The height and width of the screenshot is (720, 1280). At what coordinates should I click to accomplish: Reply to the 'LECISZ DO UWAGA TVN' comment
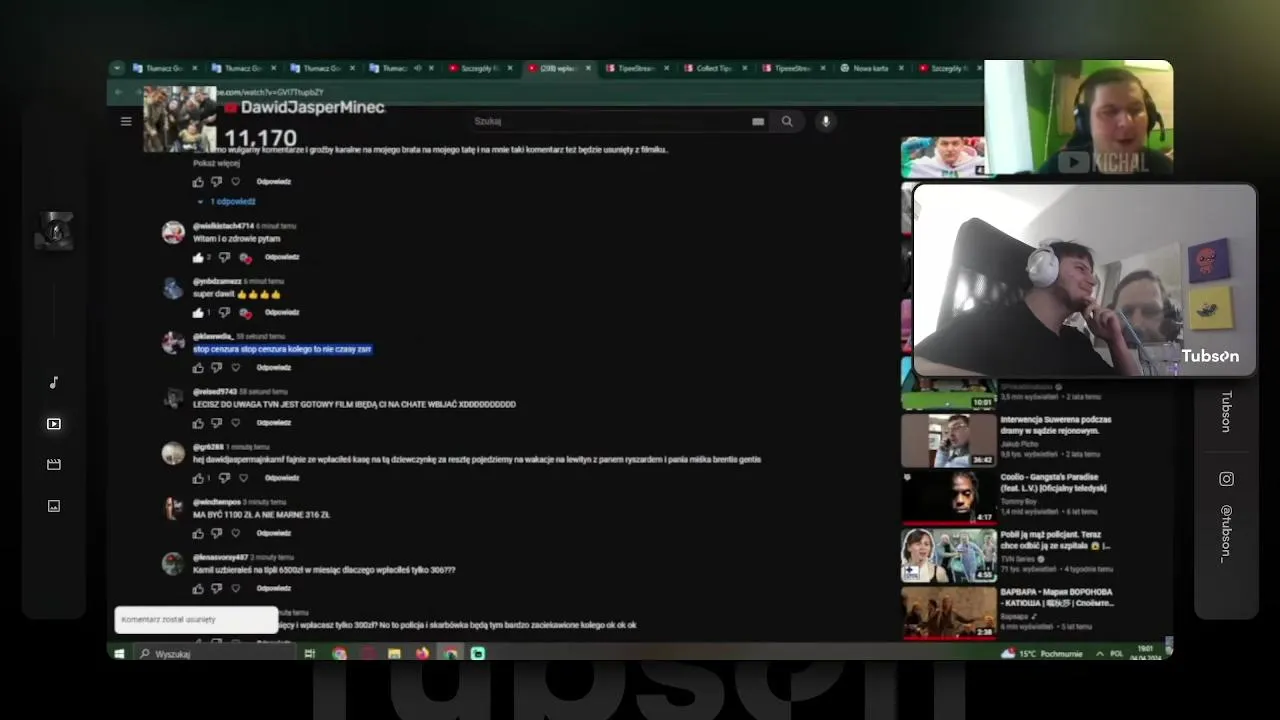pyautogui.click(x=274, y=422)
